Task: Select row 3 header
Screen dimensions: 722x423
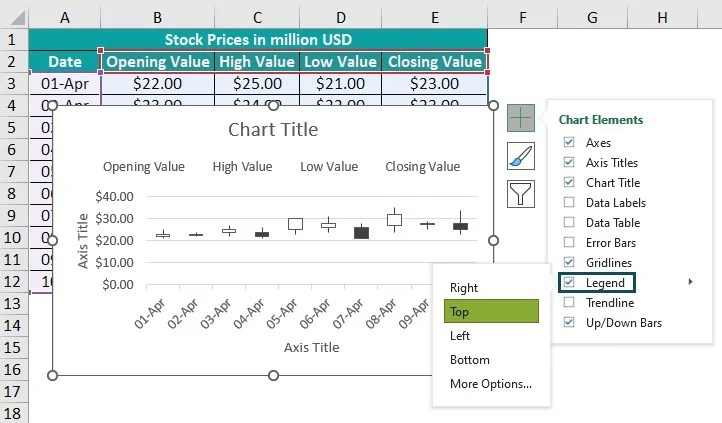Action: coord(14,83)
